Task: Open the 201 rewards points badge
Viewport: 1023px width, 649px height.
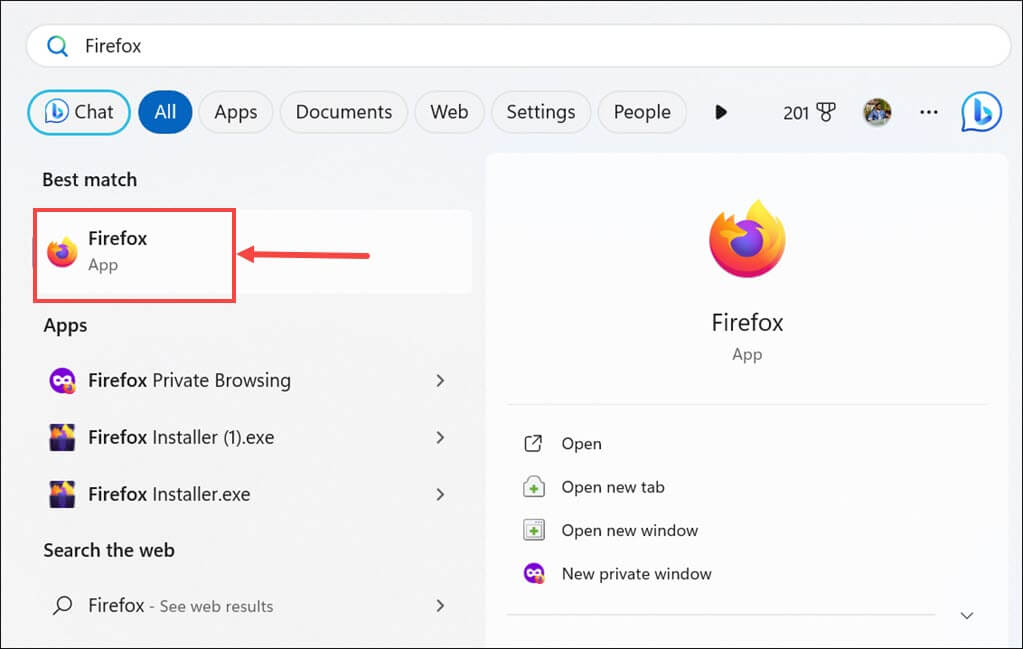Action: (x=809, y=112)
